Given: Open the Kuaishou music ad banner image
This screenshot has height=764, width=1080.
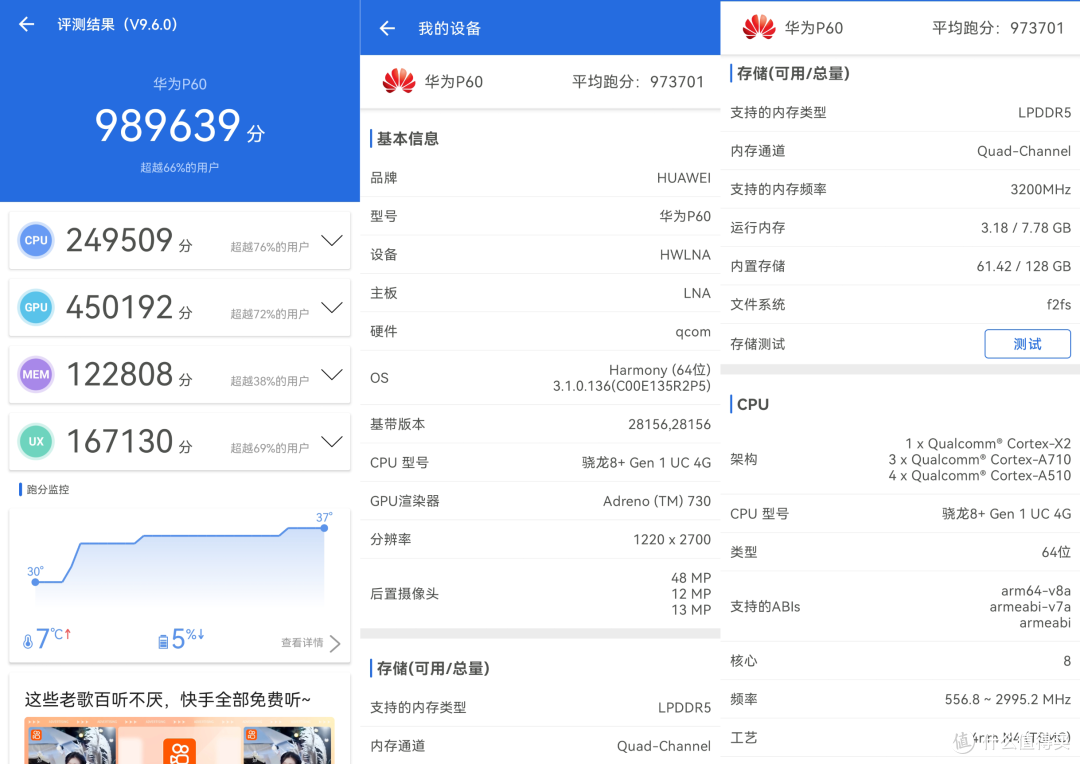Looking at the screenshot, I should tap(179, 741).
